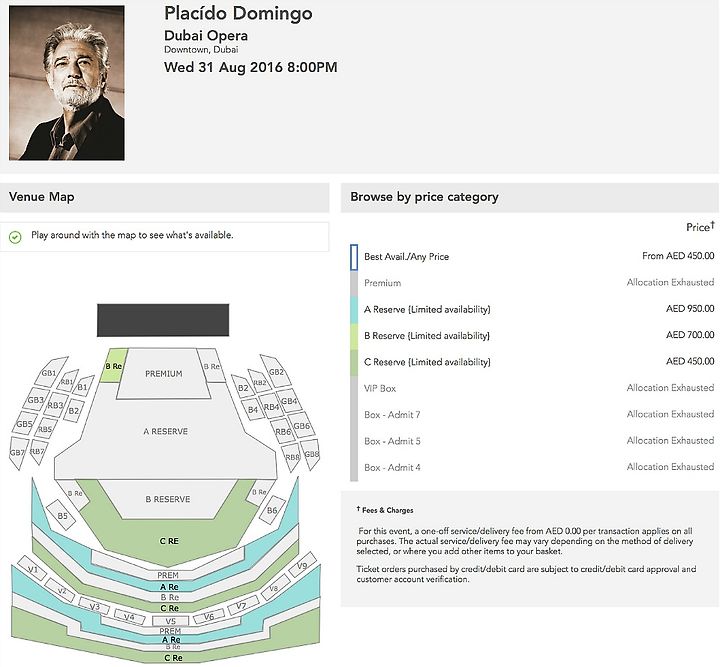
Task: Select box GB8 on the right side
Action: tap(311, 454)
